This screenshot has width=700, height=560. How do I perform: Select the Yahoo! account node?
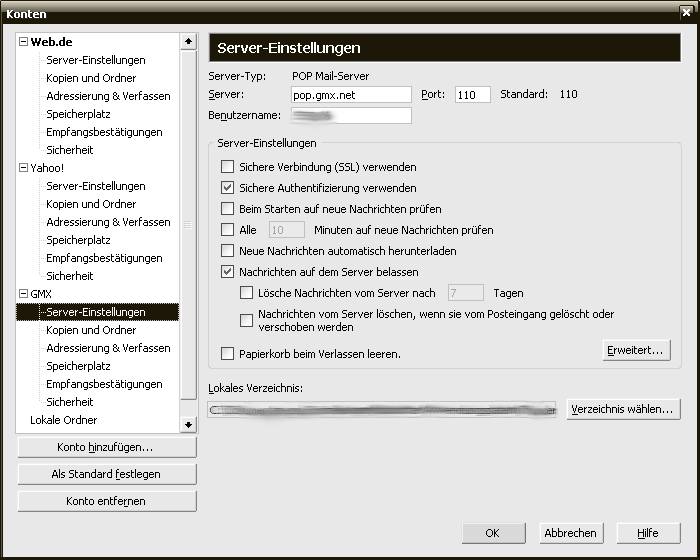(x=47, y=168)
